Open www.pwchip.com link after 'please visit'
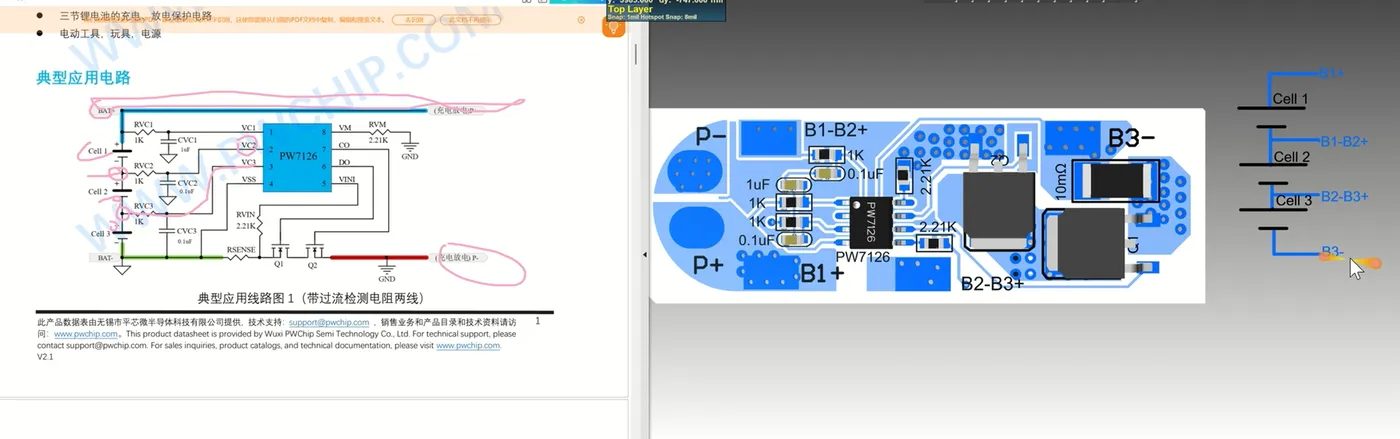 (469, 345)
